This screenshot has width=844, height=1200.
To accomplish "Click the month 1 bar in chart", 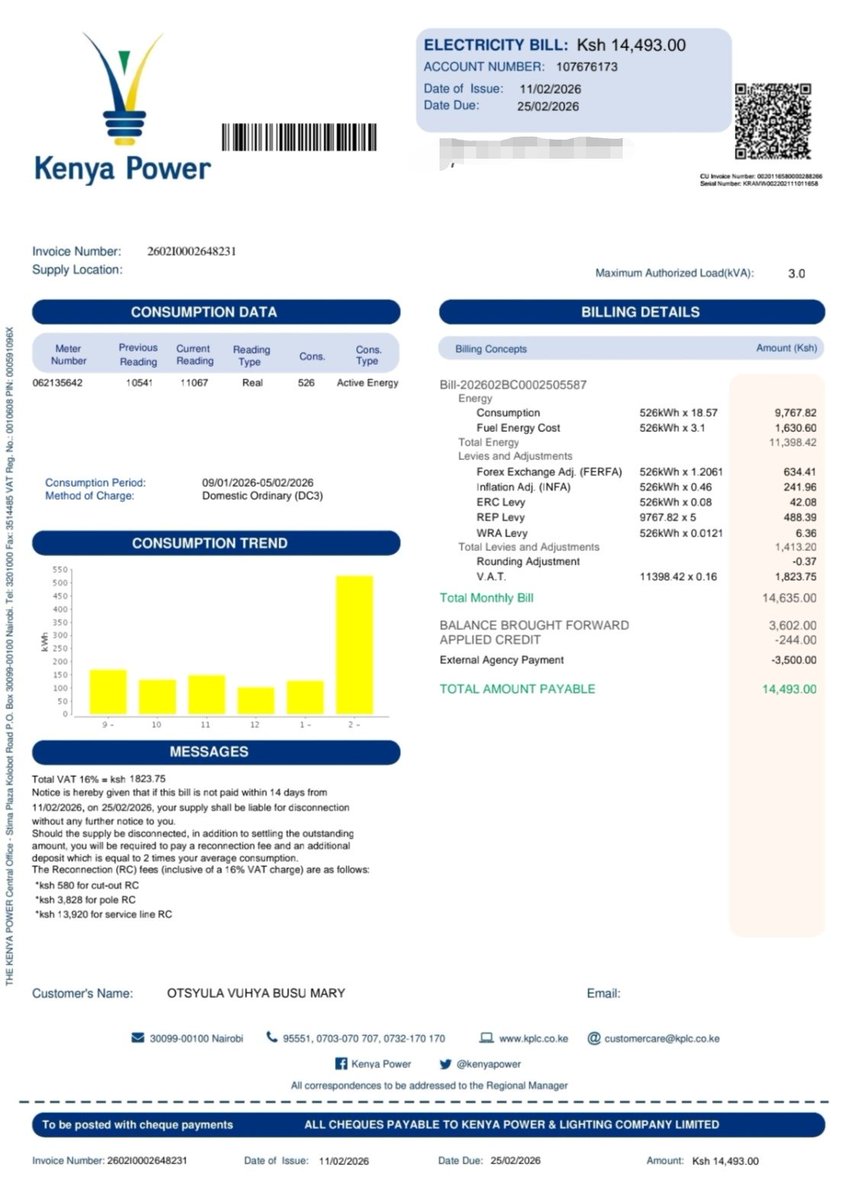I will click(305, 697).
